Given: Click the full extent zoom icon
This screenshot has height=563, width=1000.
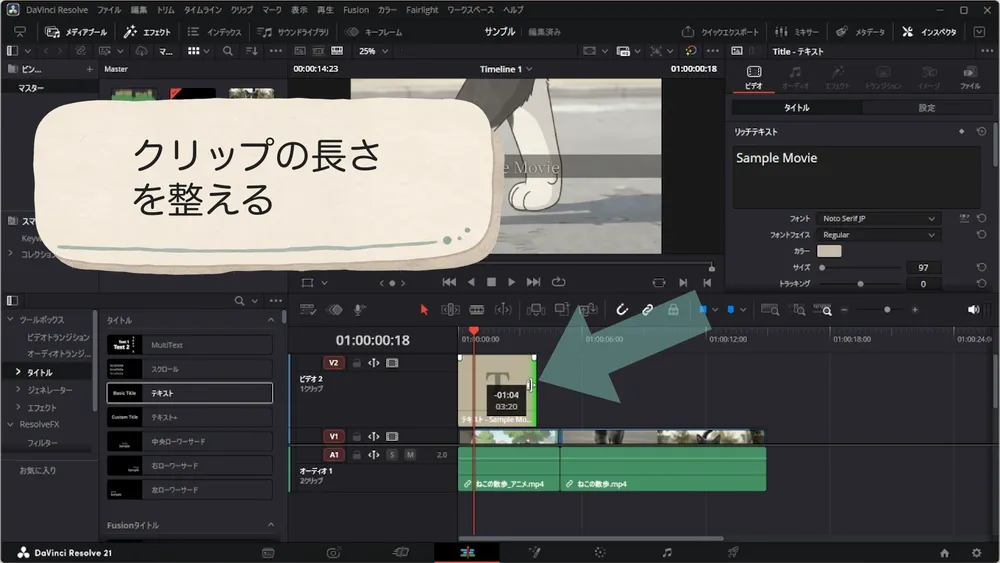Looking at the screenshot, I should [x=770, y=310].
